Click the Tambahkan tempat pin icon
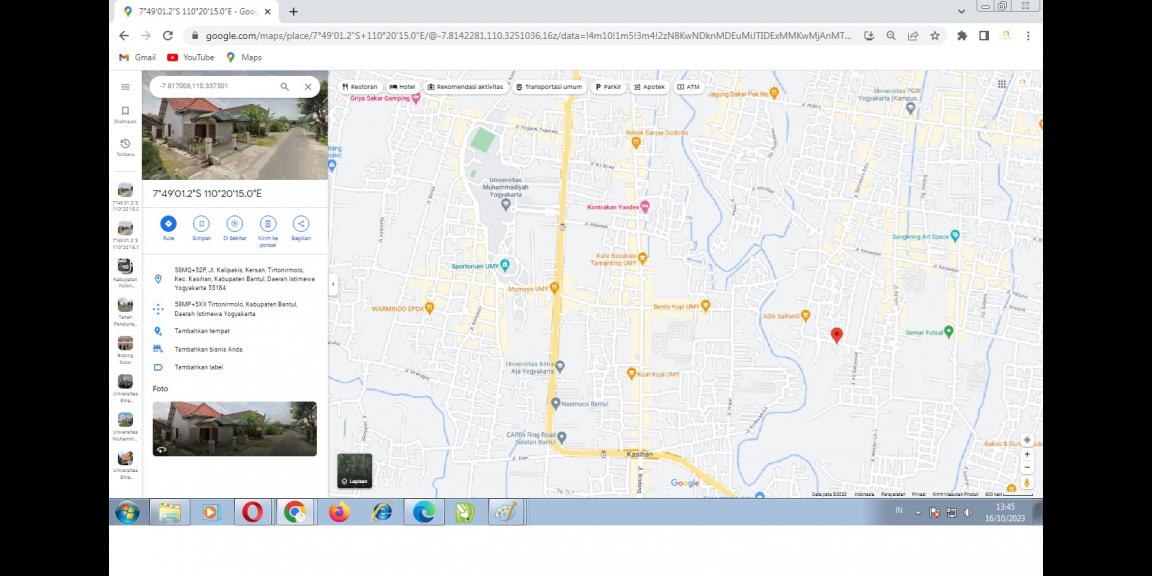This screenshot has height=576, width=1152. [157, 330]
